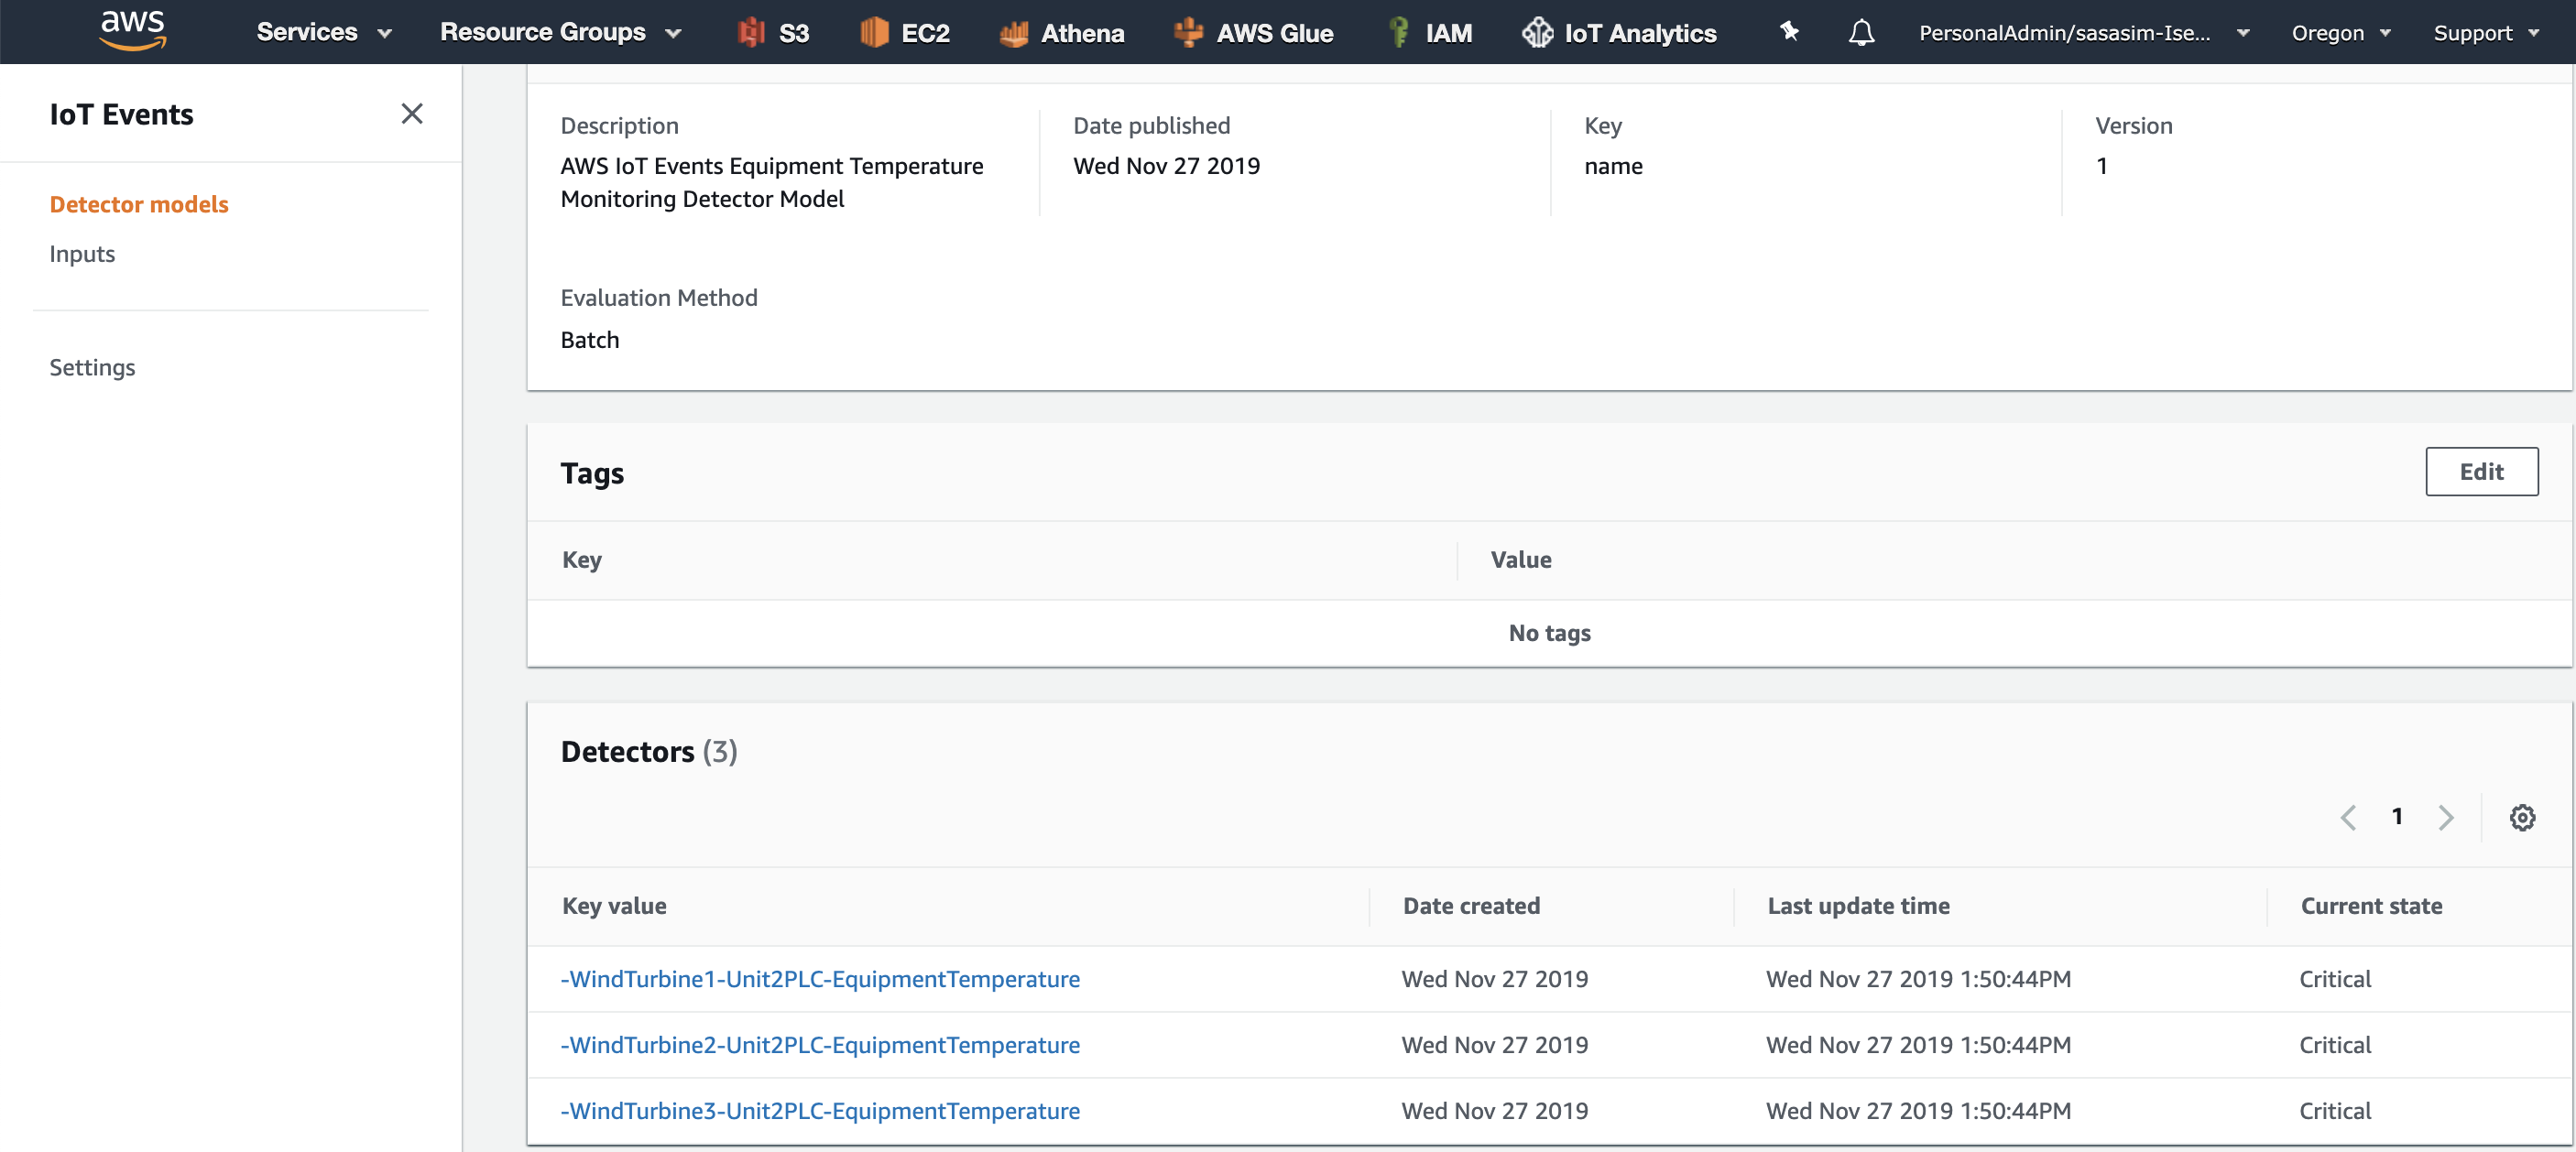Go to Inputs in sidebar
Image resolution: width=2576 pixels, height=1152 pixels.
coord(82,254)
